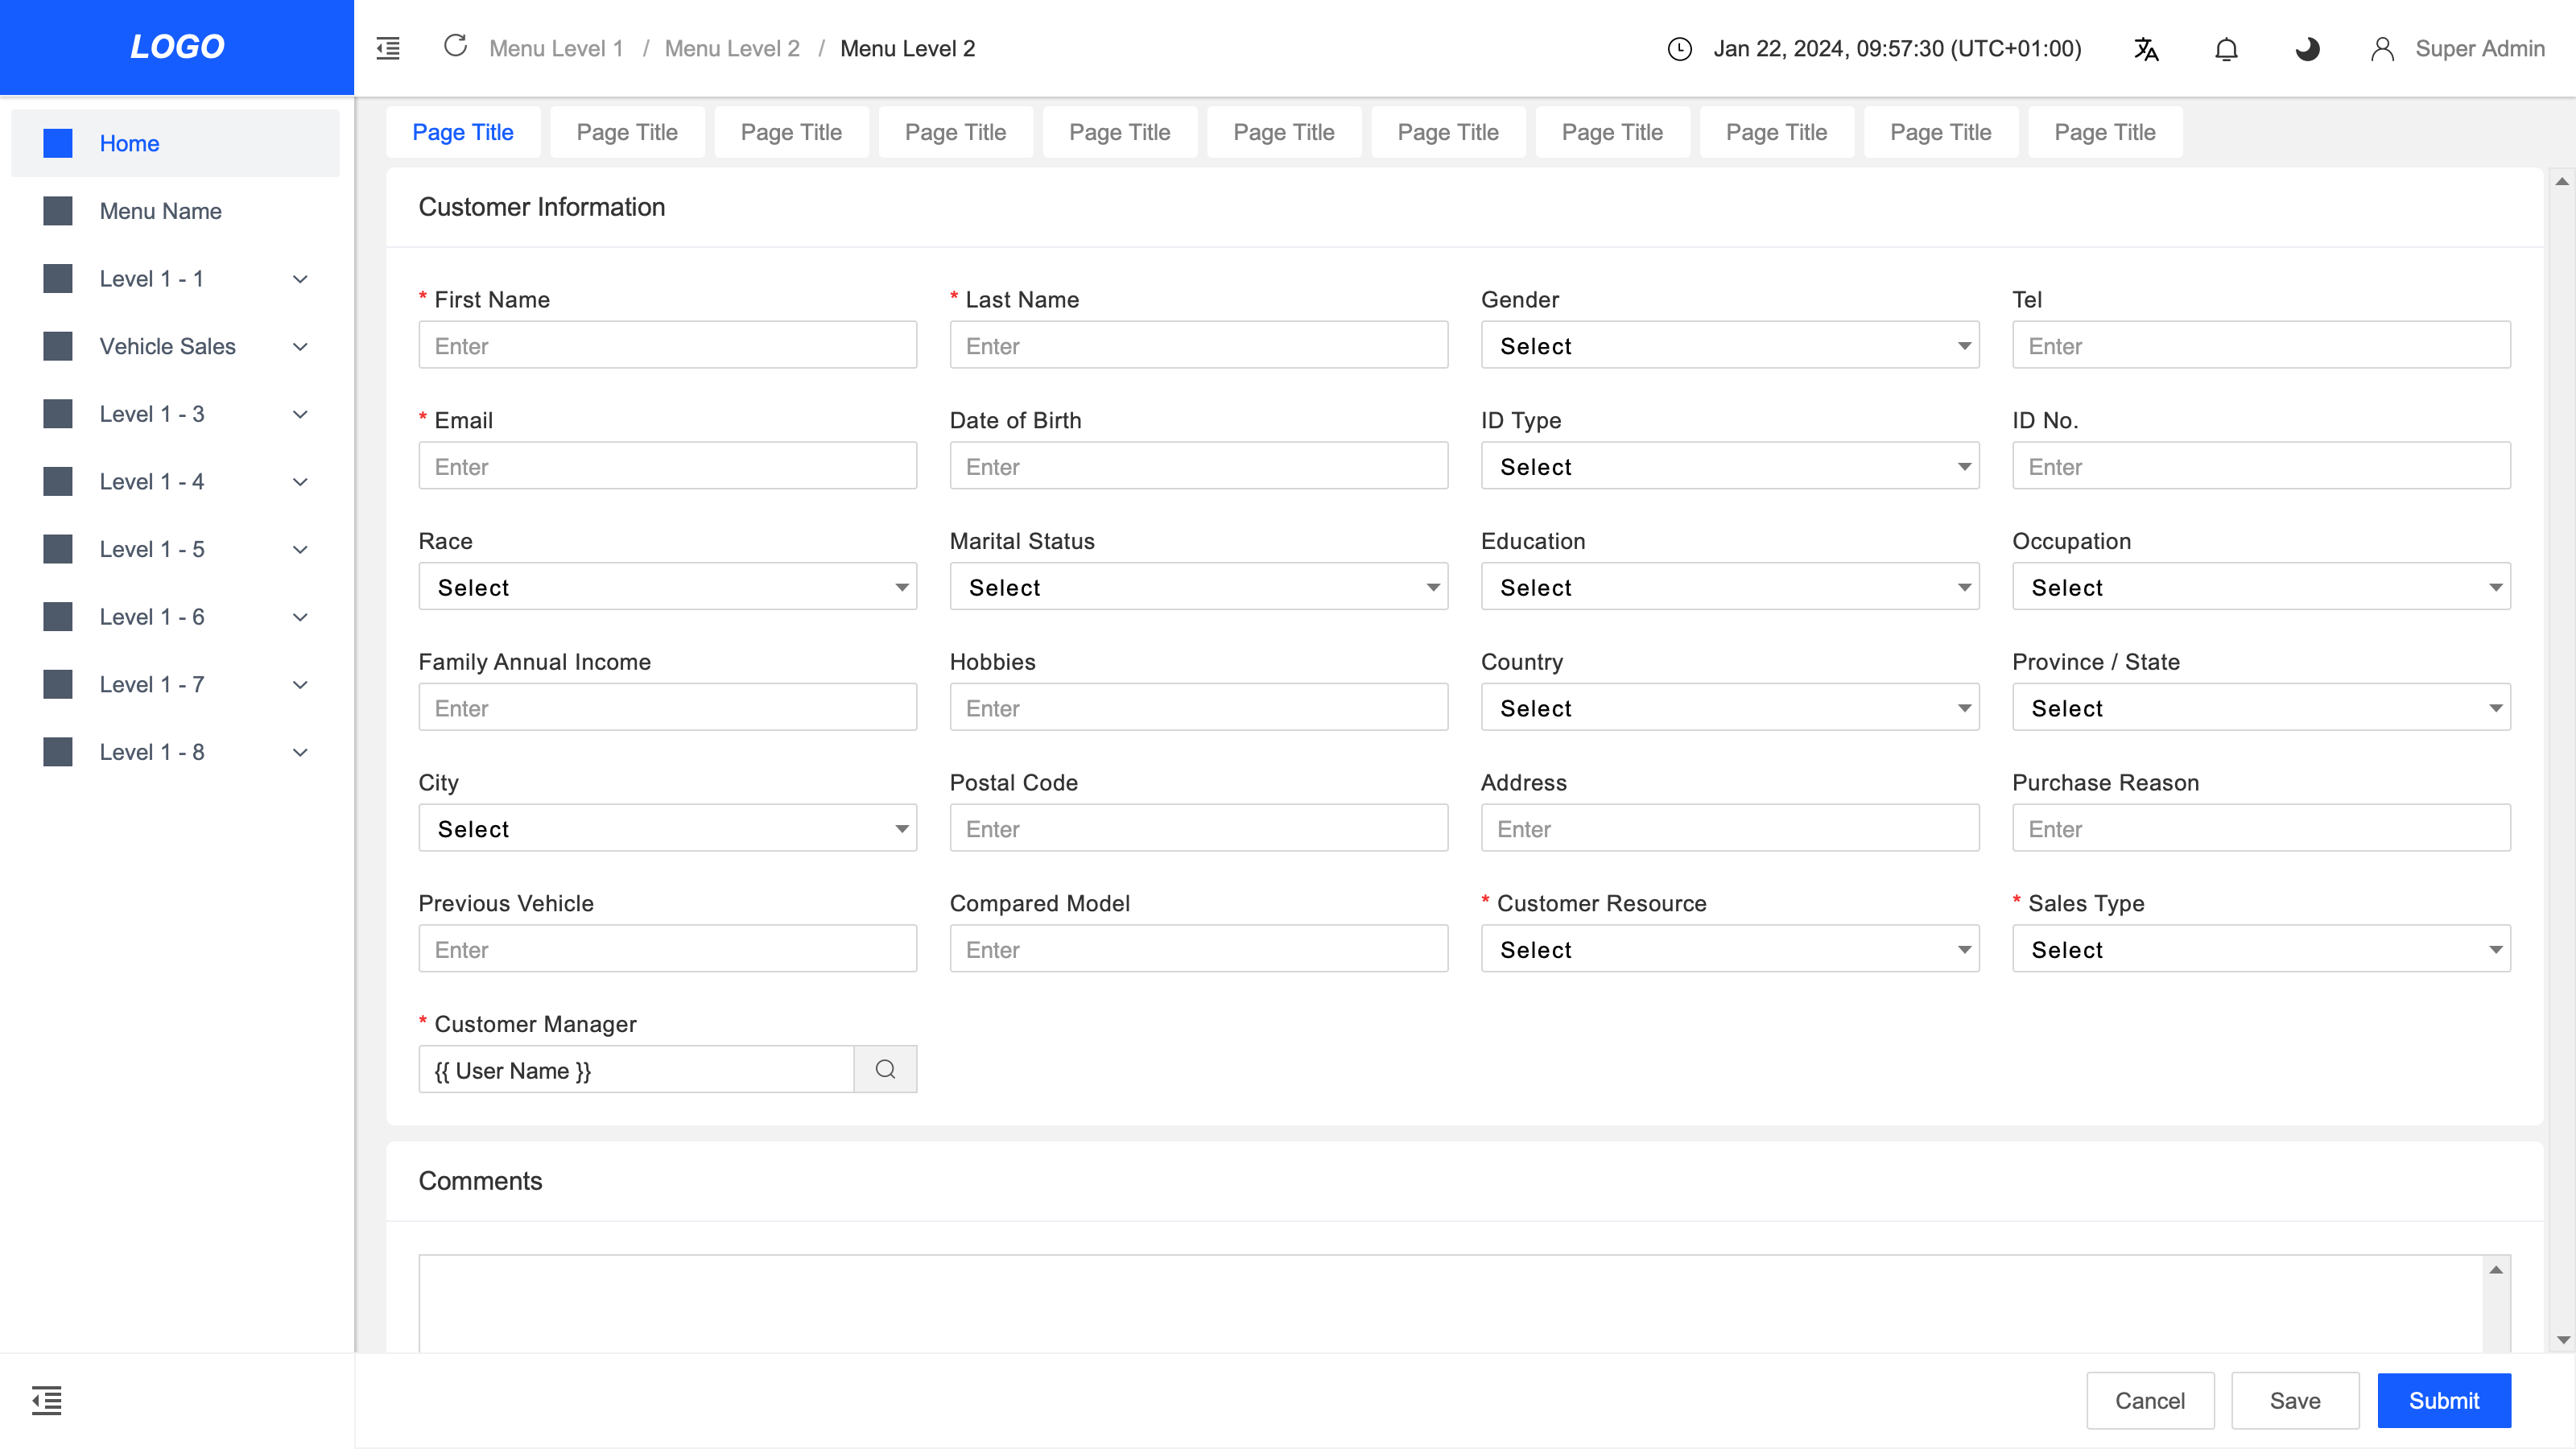Image resolution: width=2576 pixels, height=1449 pixels.
Task: Open the Education dropdown
Action: pos(1730,587)
